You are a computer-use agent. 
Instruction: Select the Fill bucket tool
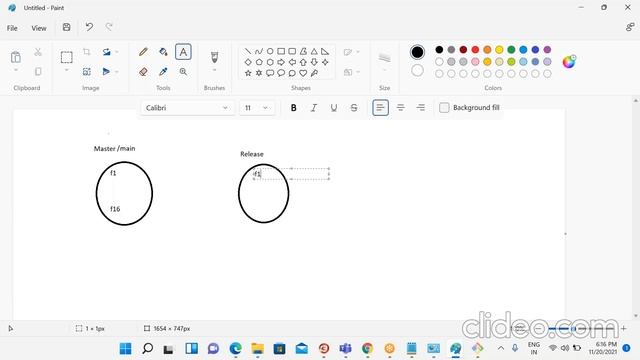pos(163,52)
